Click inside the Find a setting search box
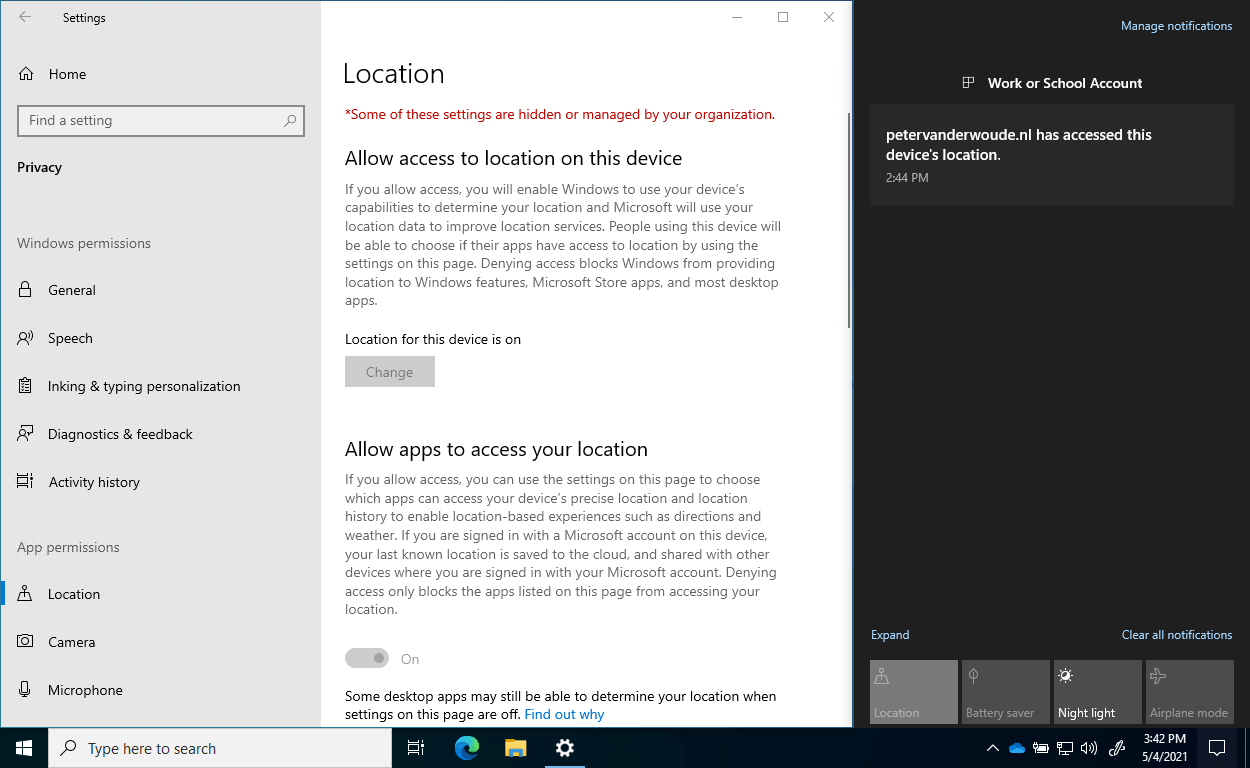 pyautogui.click(x=161, y=120)
